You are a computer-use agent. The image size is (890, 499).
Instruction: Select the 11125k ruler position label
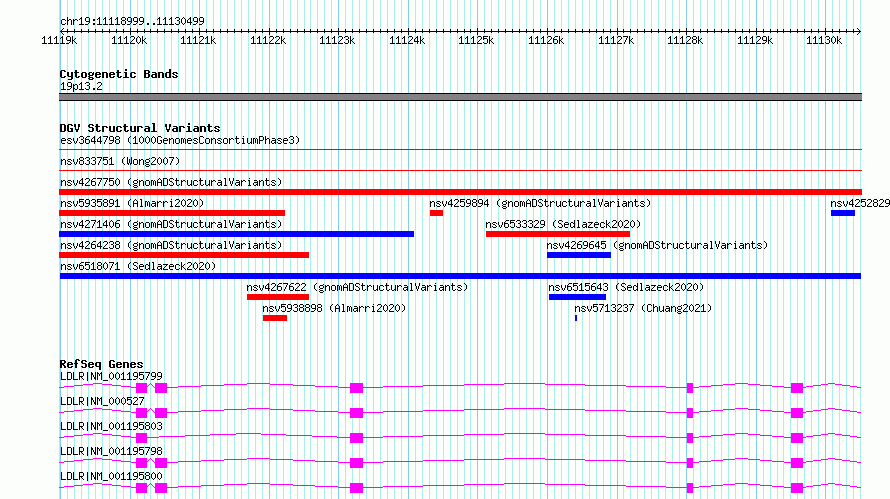coord(476,40)
